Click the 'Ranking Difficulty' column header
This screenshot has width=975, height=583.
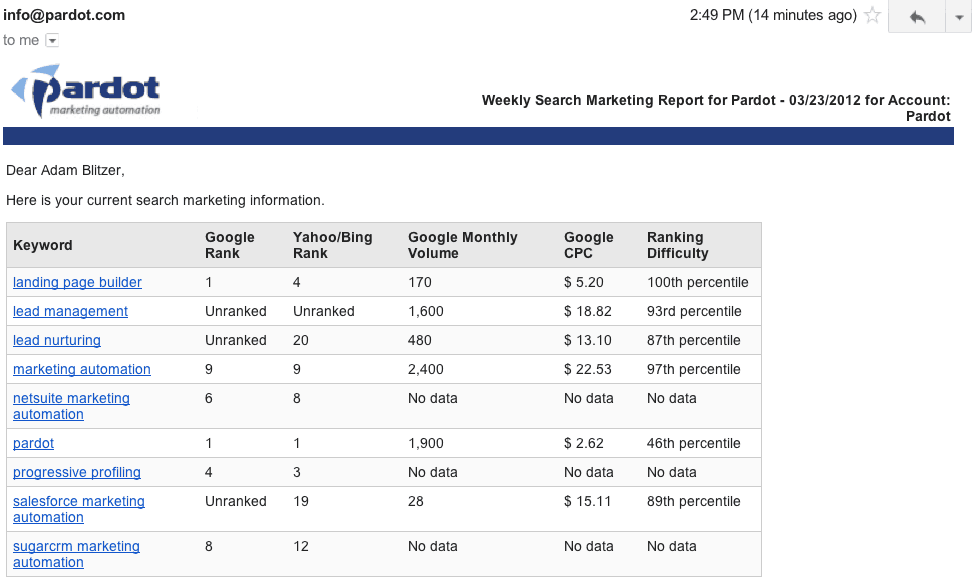point(677,245)
